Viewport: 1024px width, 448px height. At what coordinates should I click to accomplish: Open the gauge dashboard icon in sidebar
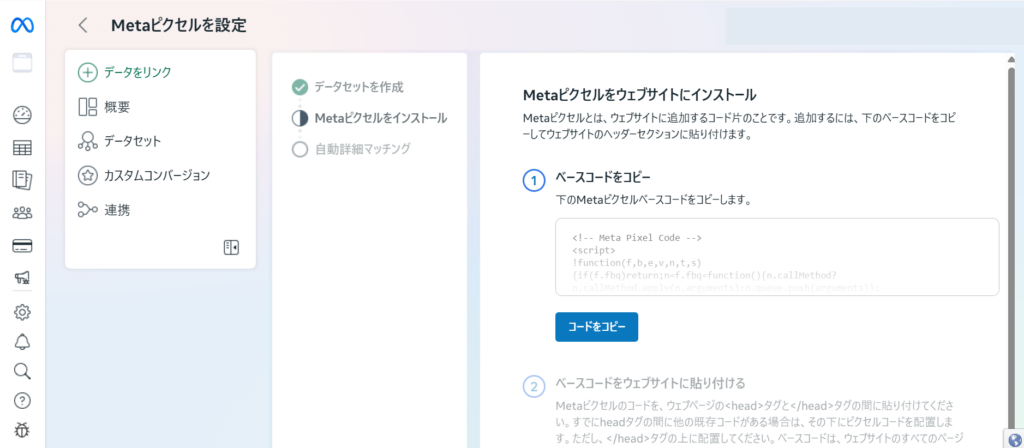coord(22,115)
